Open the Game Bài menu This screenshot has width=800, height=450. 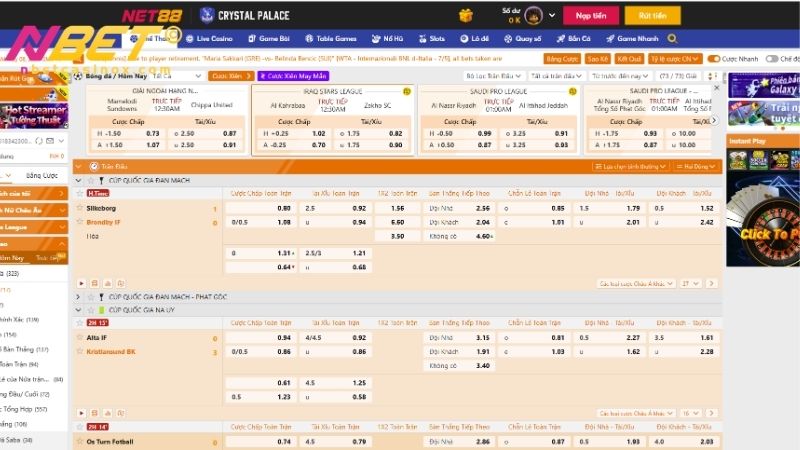click(269, 38)
